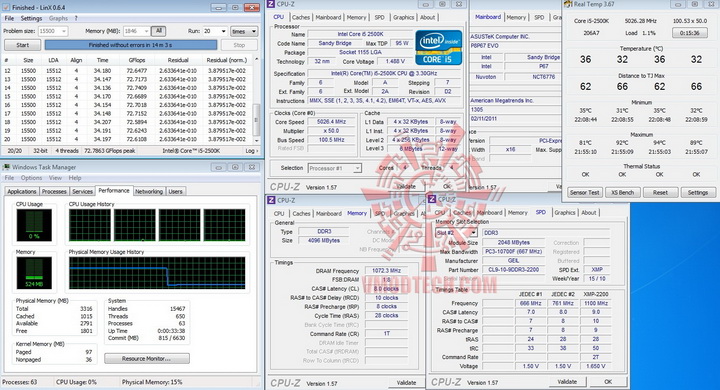Open the Slot #2 memory slot dropdown
The width and height of the screenshot is (720, 390).
[x=456, y=233]
